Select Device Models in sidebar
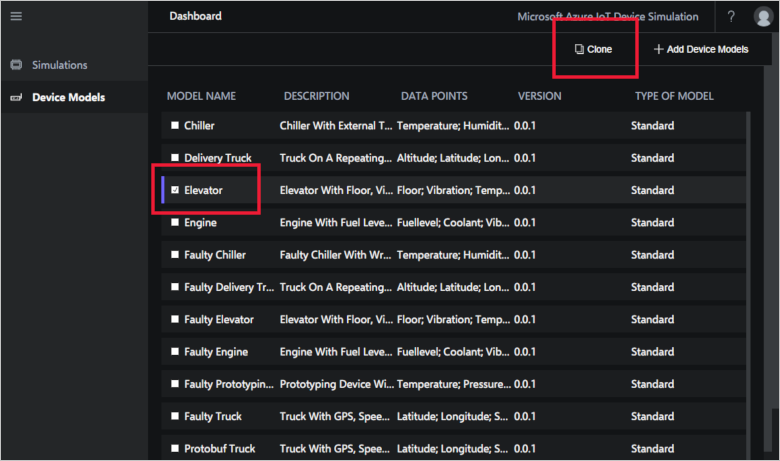Viewport: 780px width, 461px height. pos(69,97)
